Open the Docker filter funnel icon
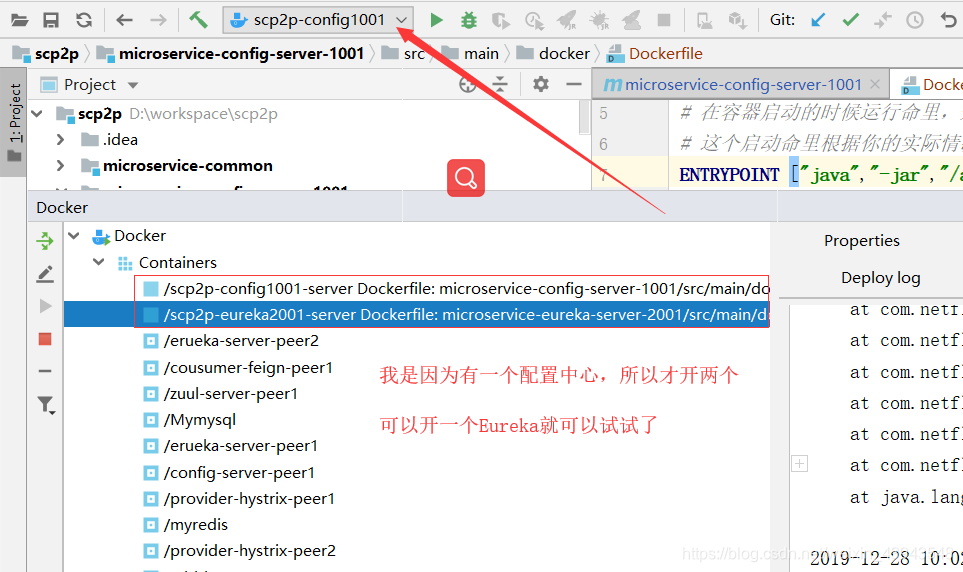Screen dimensions: 963x572 (45, 404)
